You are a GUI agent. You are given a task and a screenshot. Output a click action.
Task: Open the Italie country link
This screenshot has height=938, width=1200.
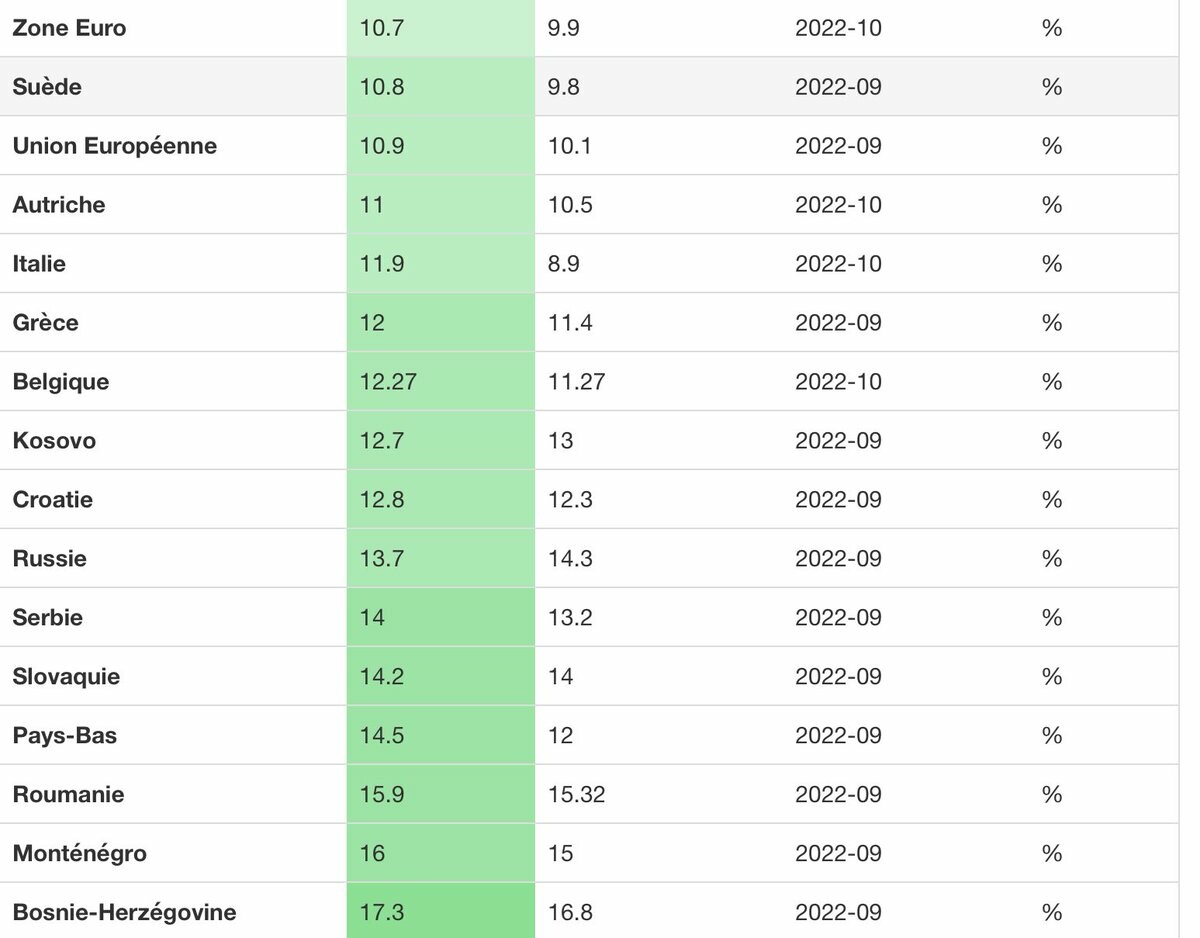(x=39, y=264)
